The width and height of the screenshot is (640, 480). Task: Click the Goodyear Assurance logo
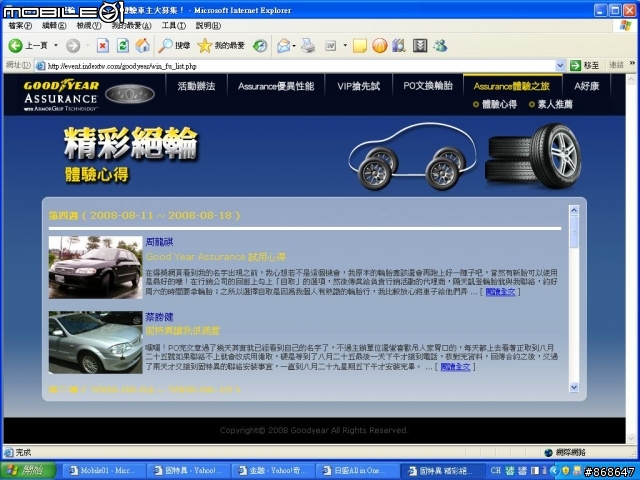(89, 95)
